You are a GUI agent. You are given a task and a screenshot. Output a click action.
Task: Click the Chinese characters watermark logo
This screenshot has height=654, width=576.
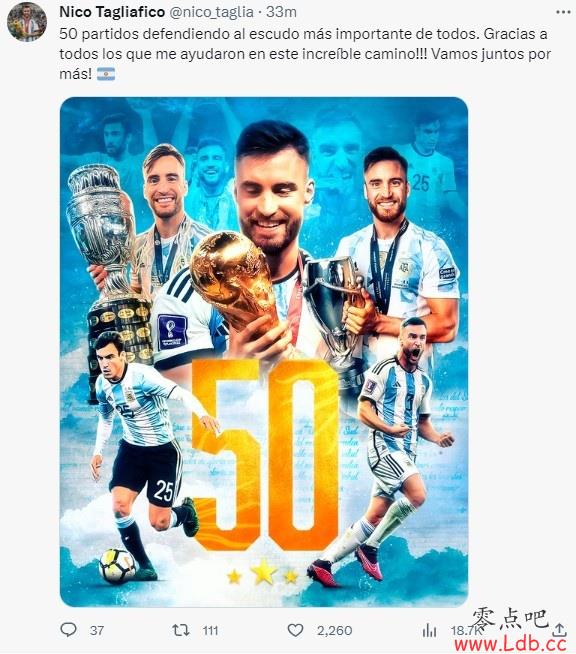[510, 619]
